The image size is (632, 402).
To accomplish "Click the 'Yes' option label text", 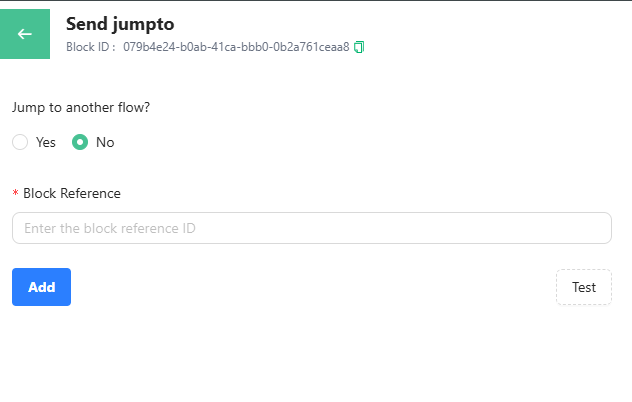I will point(46,142).
